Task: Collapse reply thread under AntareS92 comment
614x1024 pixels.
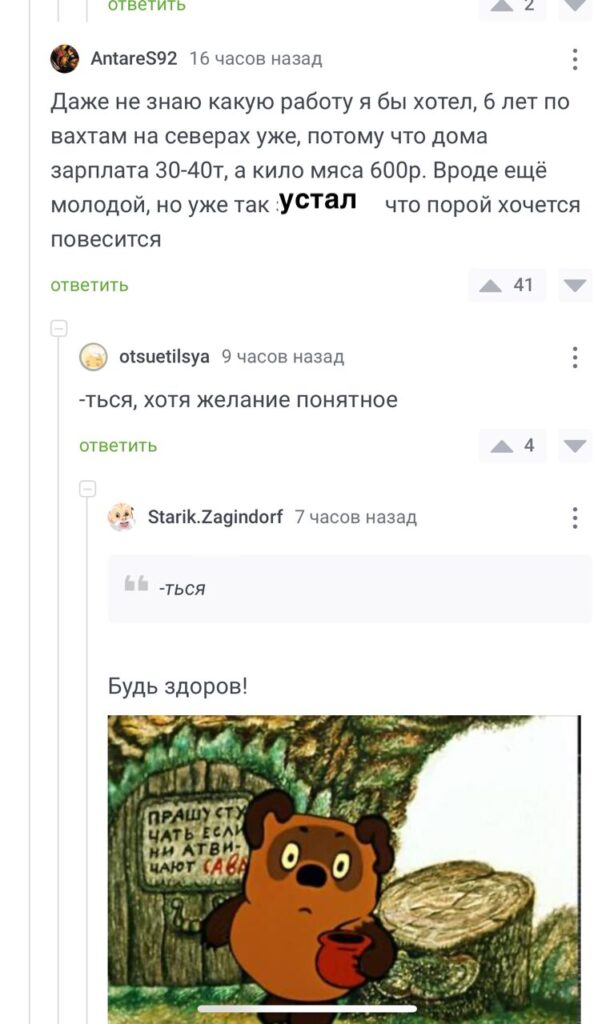Action: [x=59, y=328]
